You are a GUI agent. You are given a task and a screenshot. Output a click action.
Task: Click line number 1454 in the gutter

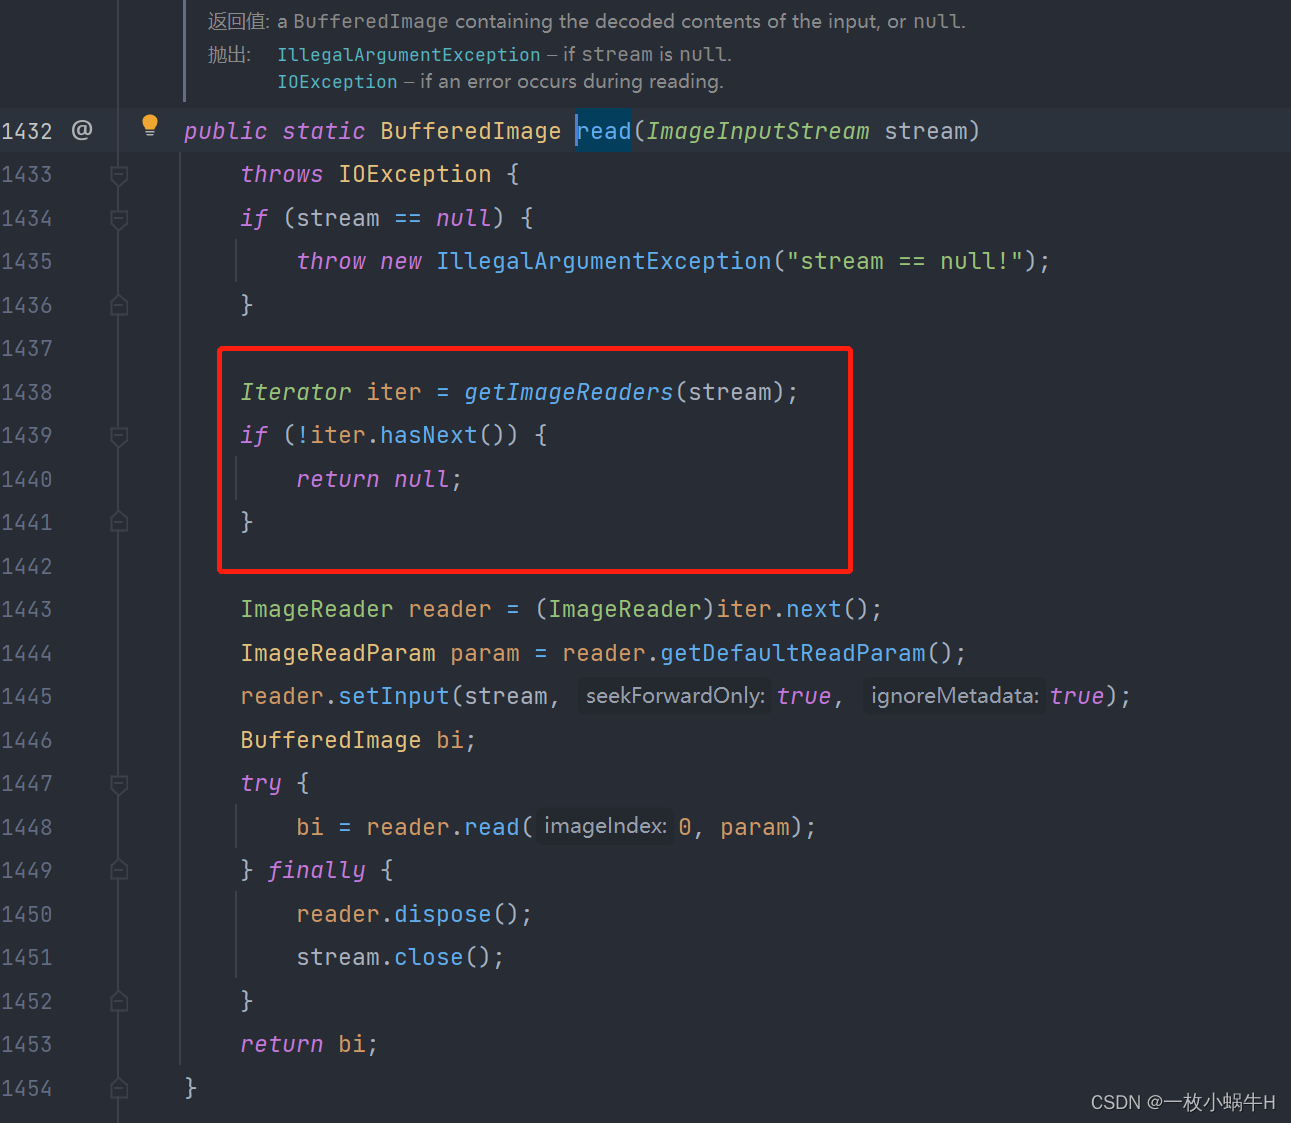point(27,1088)
